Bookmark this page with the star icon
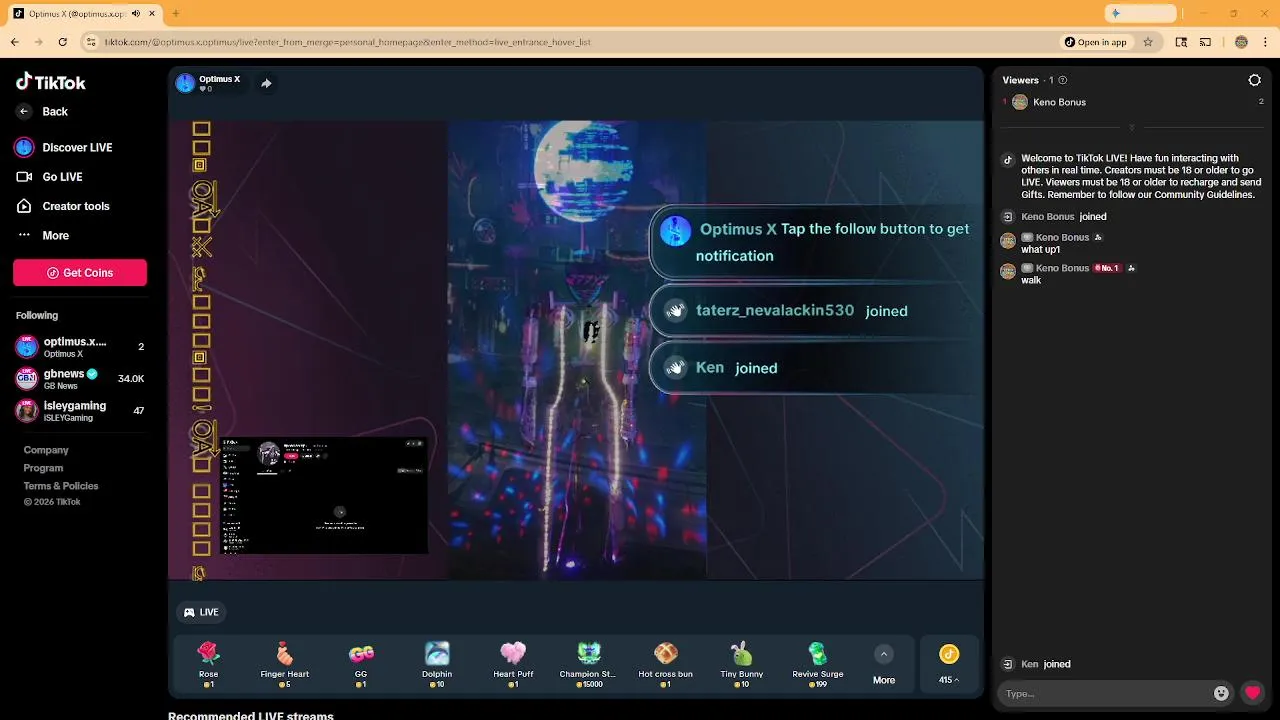The width and height of the screenshot is (1280, 720). pyautogui.click(x=1148, y=42)
